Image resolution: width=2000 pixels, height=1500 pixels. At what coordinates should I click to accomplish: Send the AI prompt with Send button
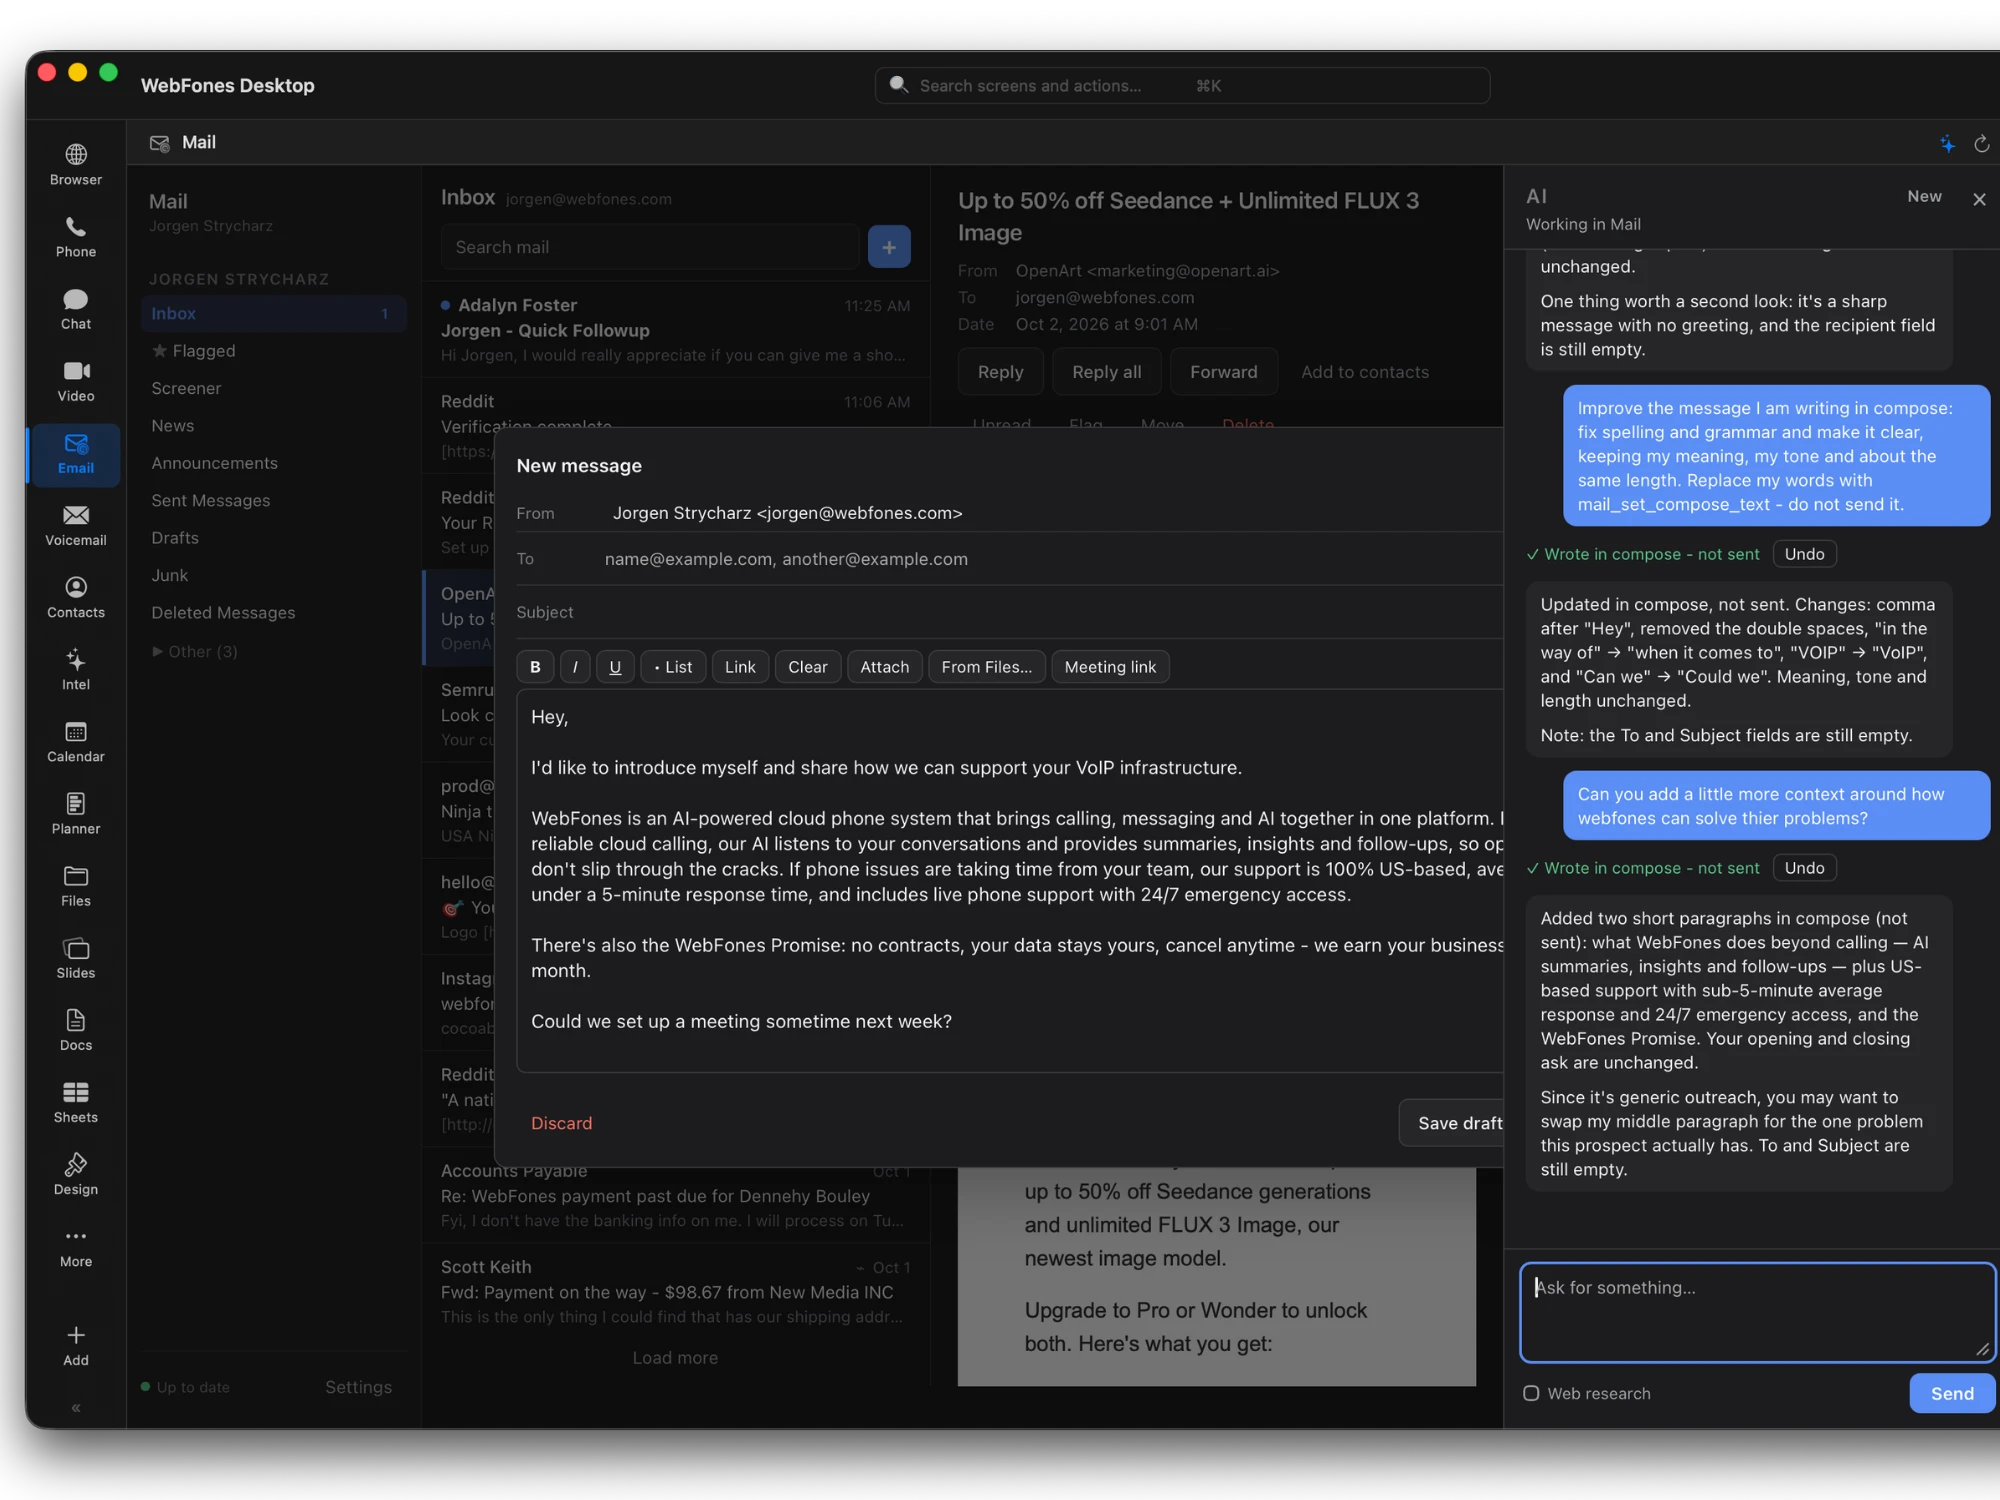click(x=1952, y=1393)
